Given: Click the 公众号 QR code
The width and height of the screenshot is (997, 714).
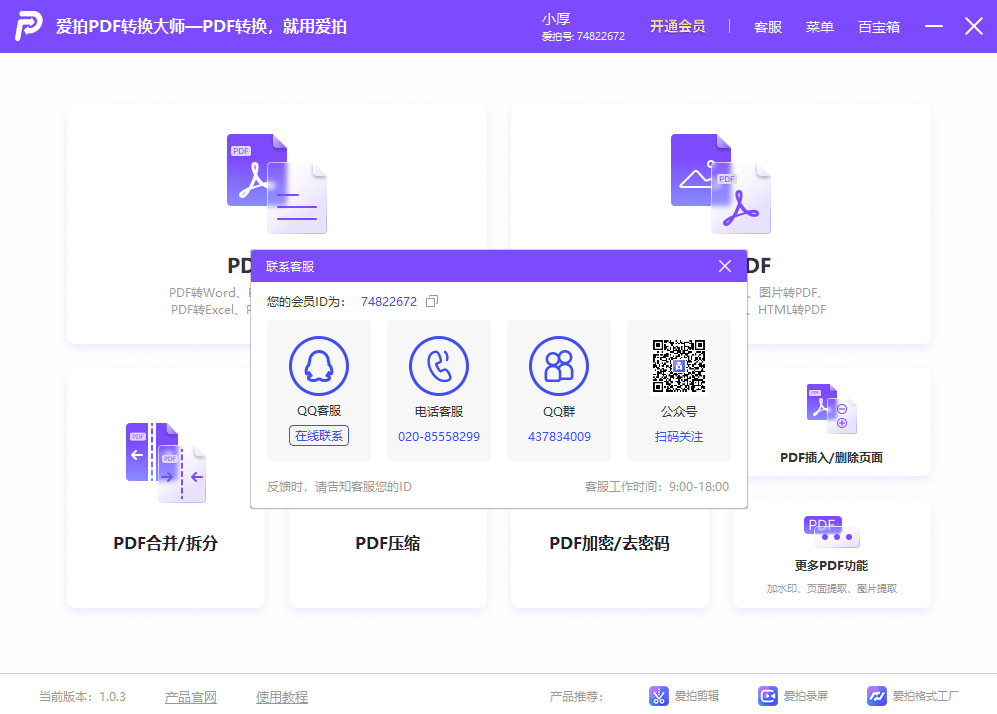Looking at the screenshot, I should [679, 366].
